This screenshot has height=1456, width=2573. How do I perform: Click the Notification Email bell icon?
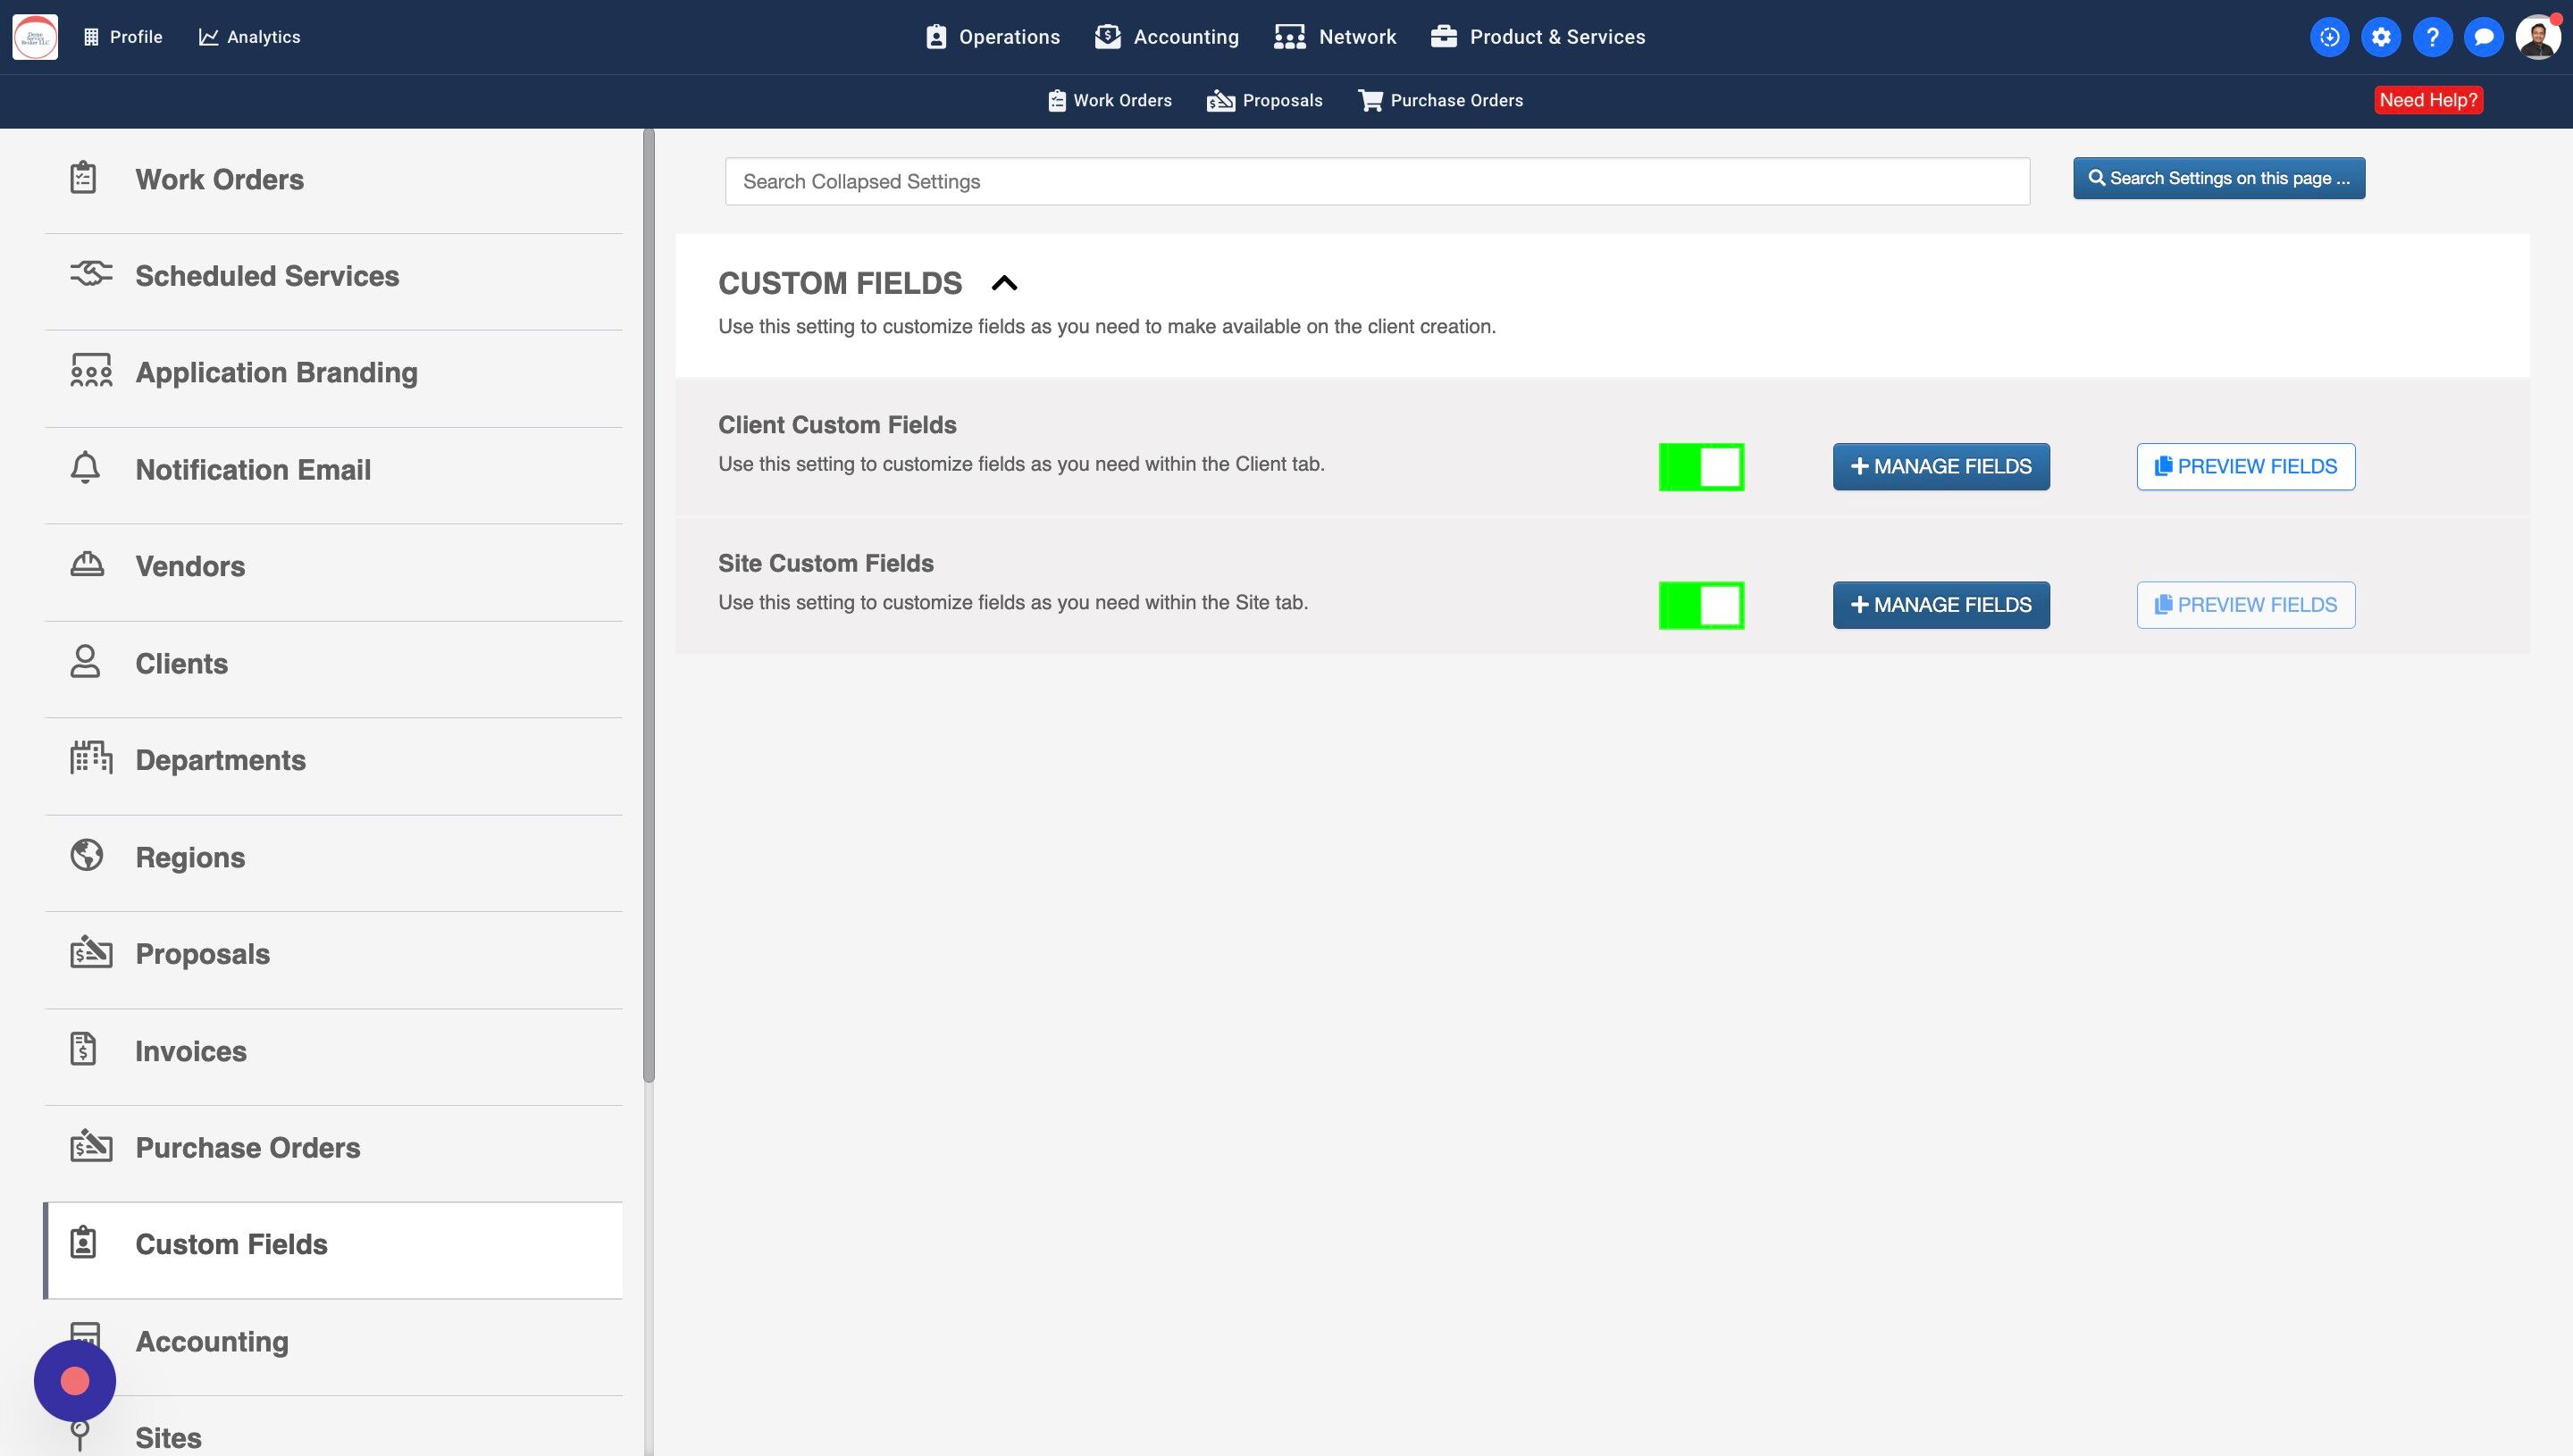point(85,468)
